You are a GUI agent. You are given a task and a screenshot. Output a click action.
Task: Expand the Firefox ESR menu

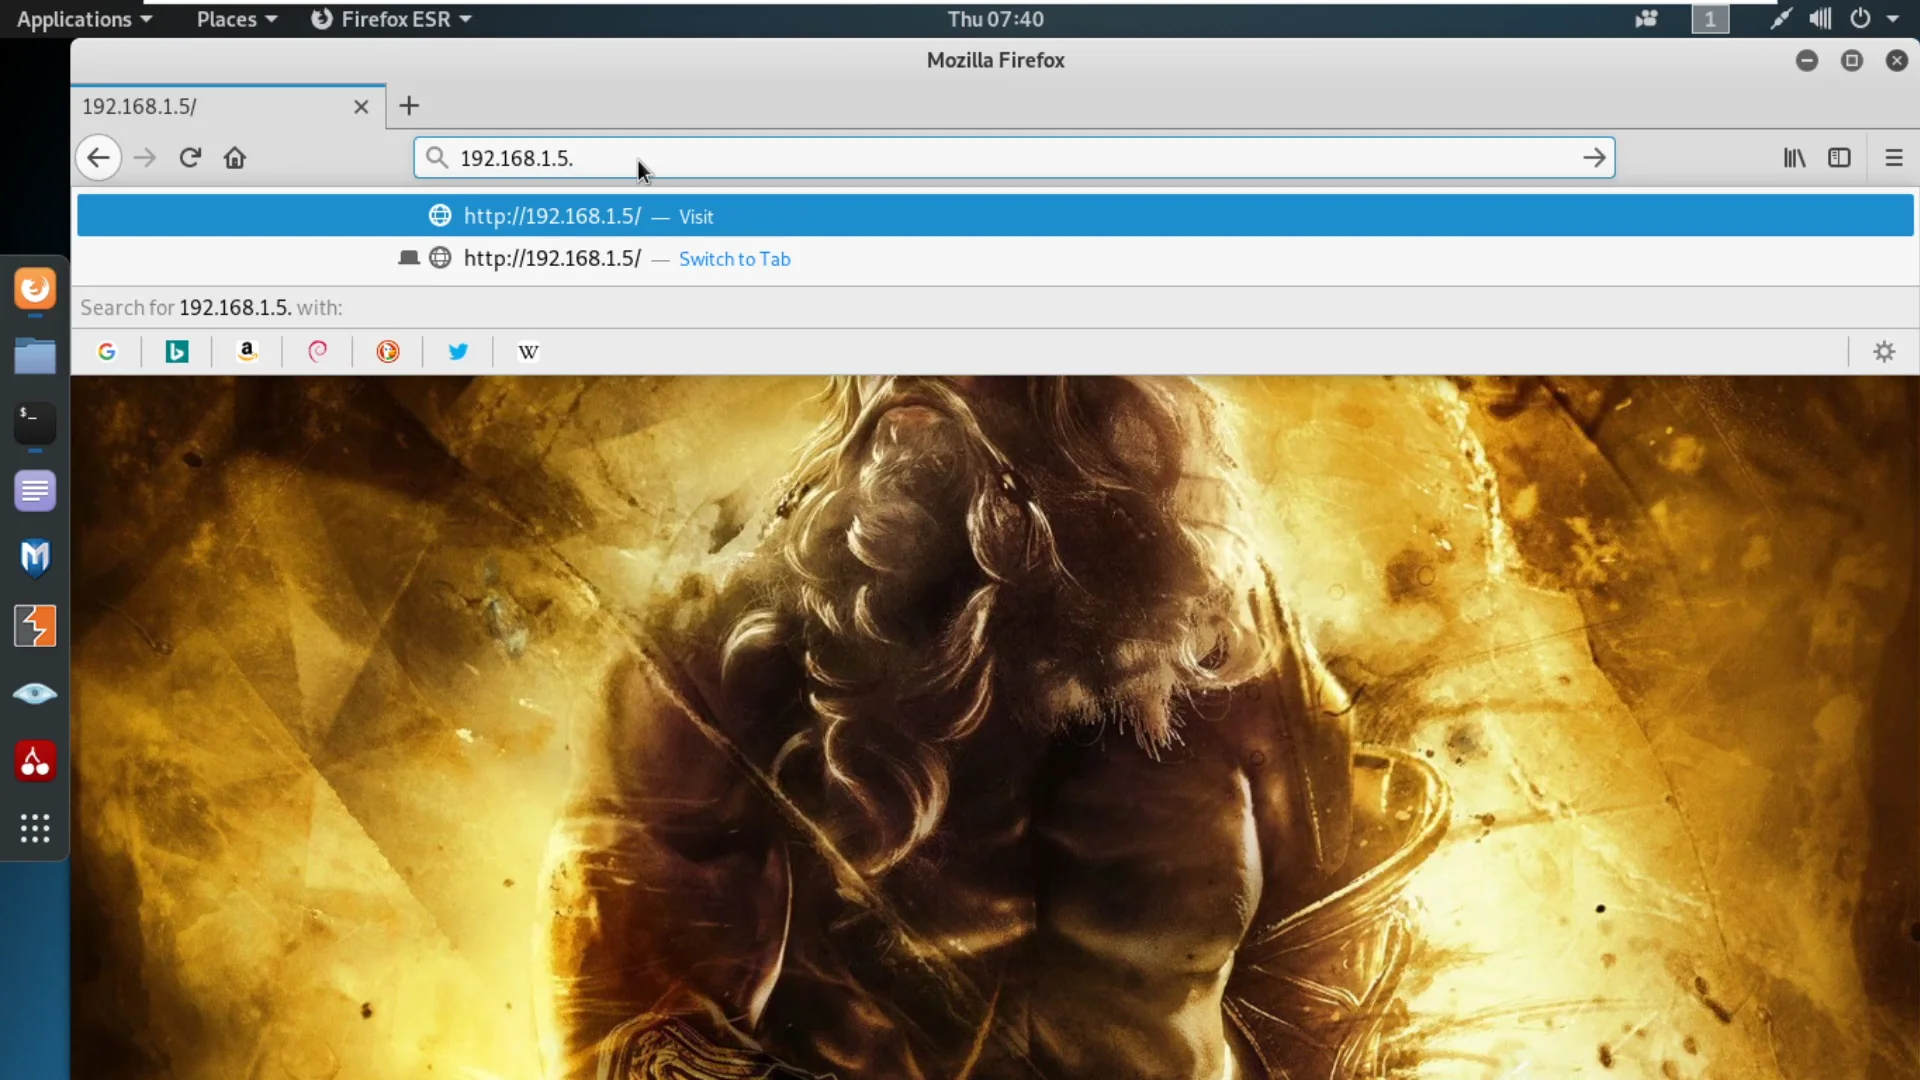tap(391, 18)
